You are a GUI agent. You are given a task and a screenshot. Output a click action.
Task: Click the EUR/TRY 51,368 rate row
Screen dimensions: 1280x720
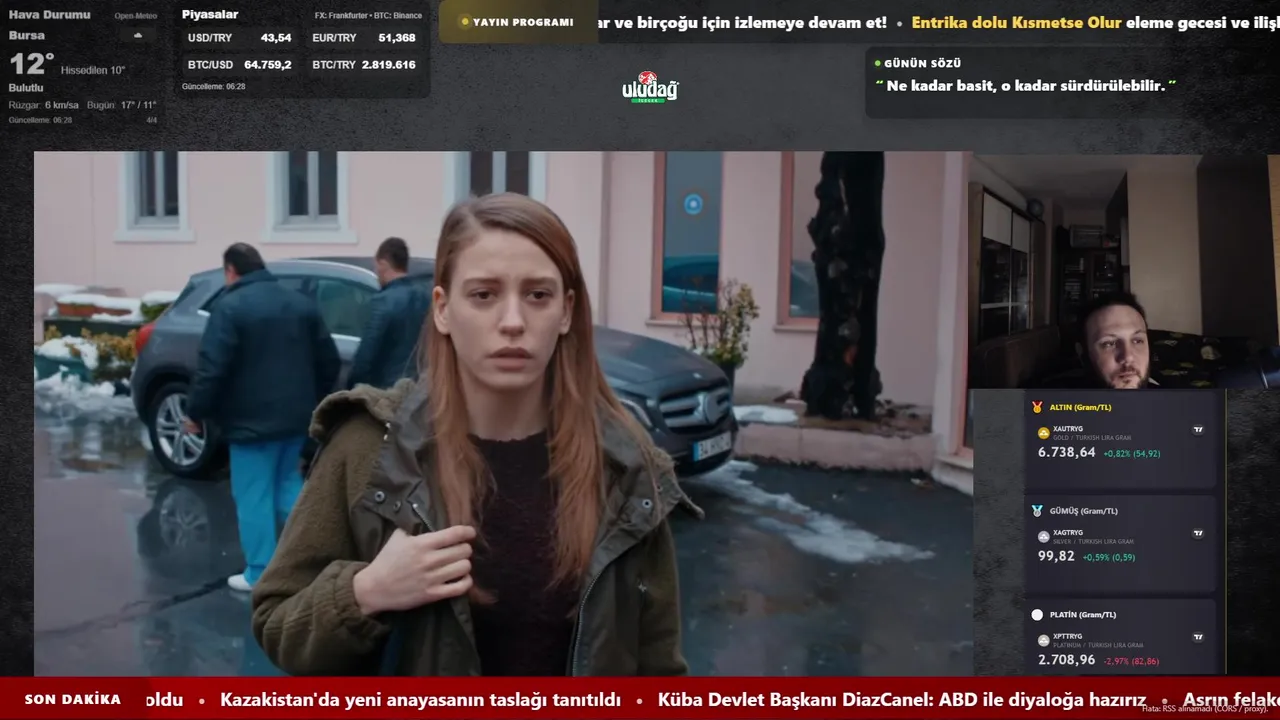click(364, 38)
